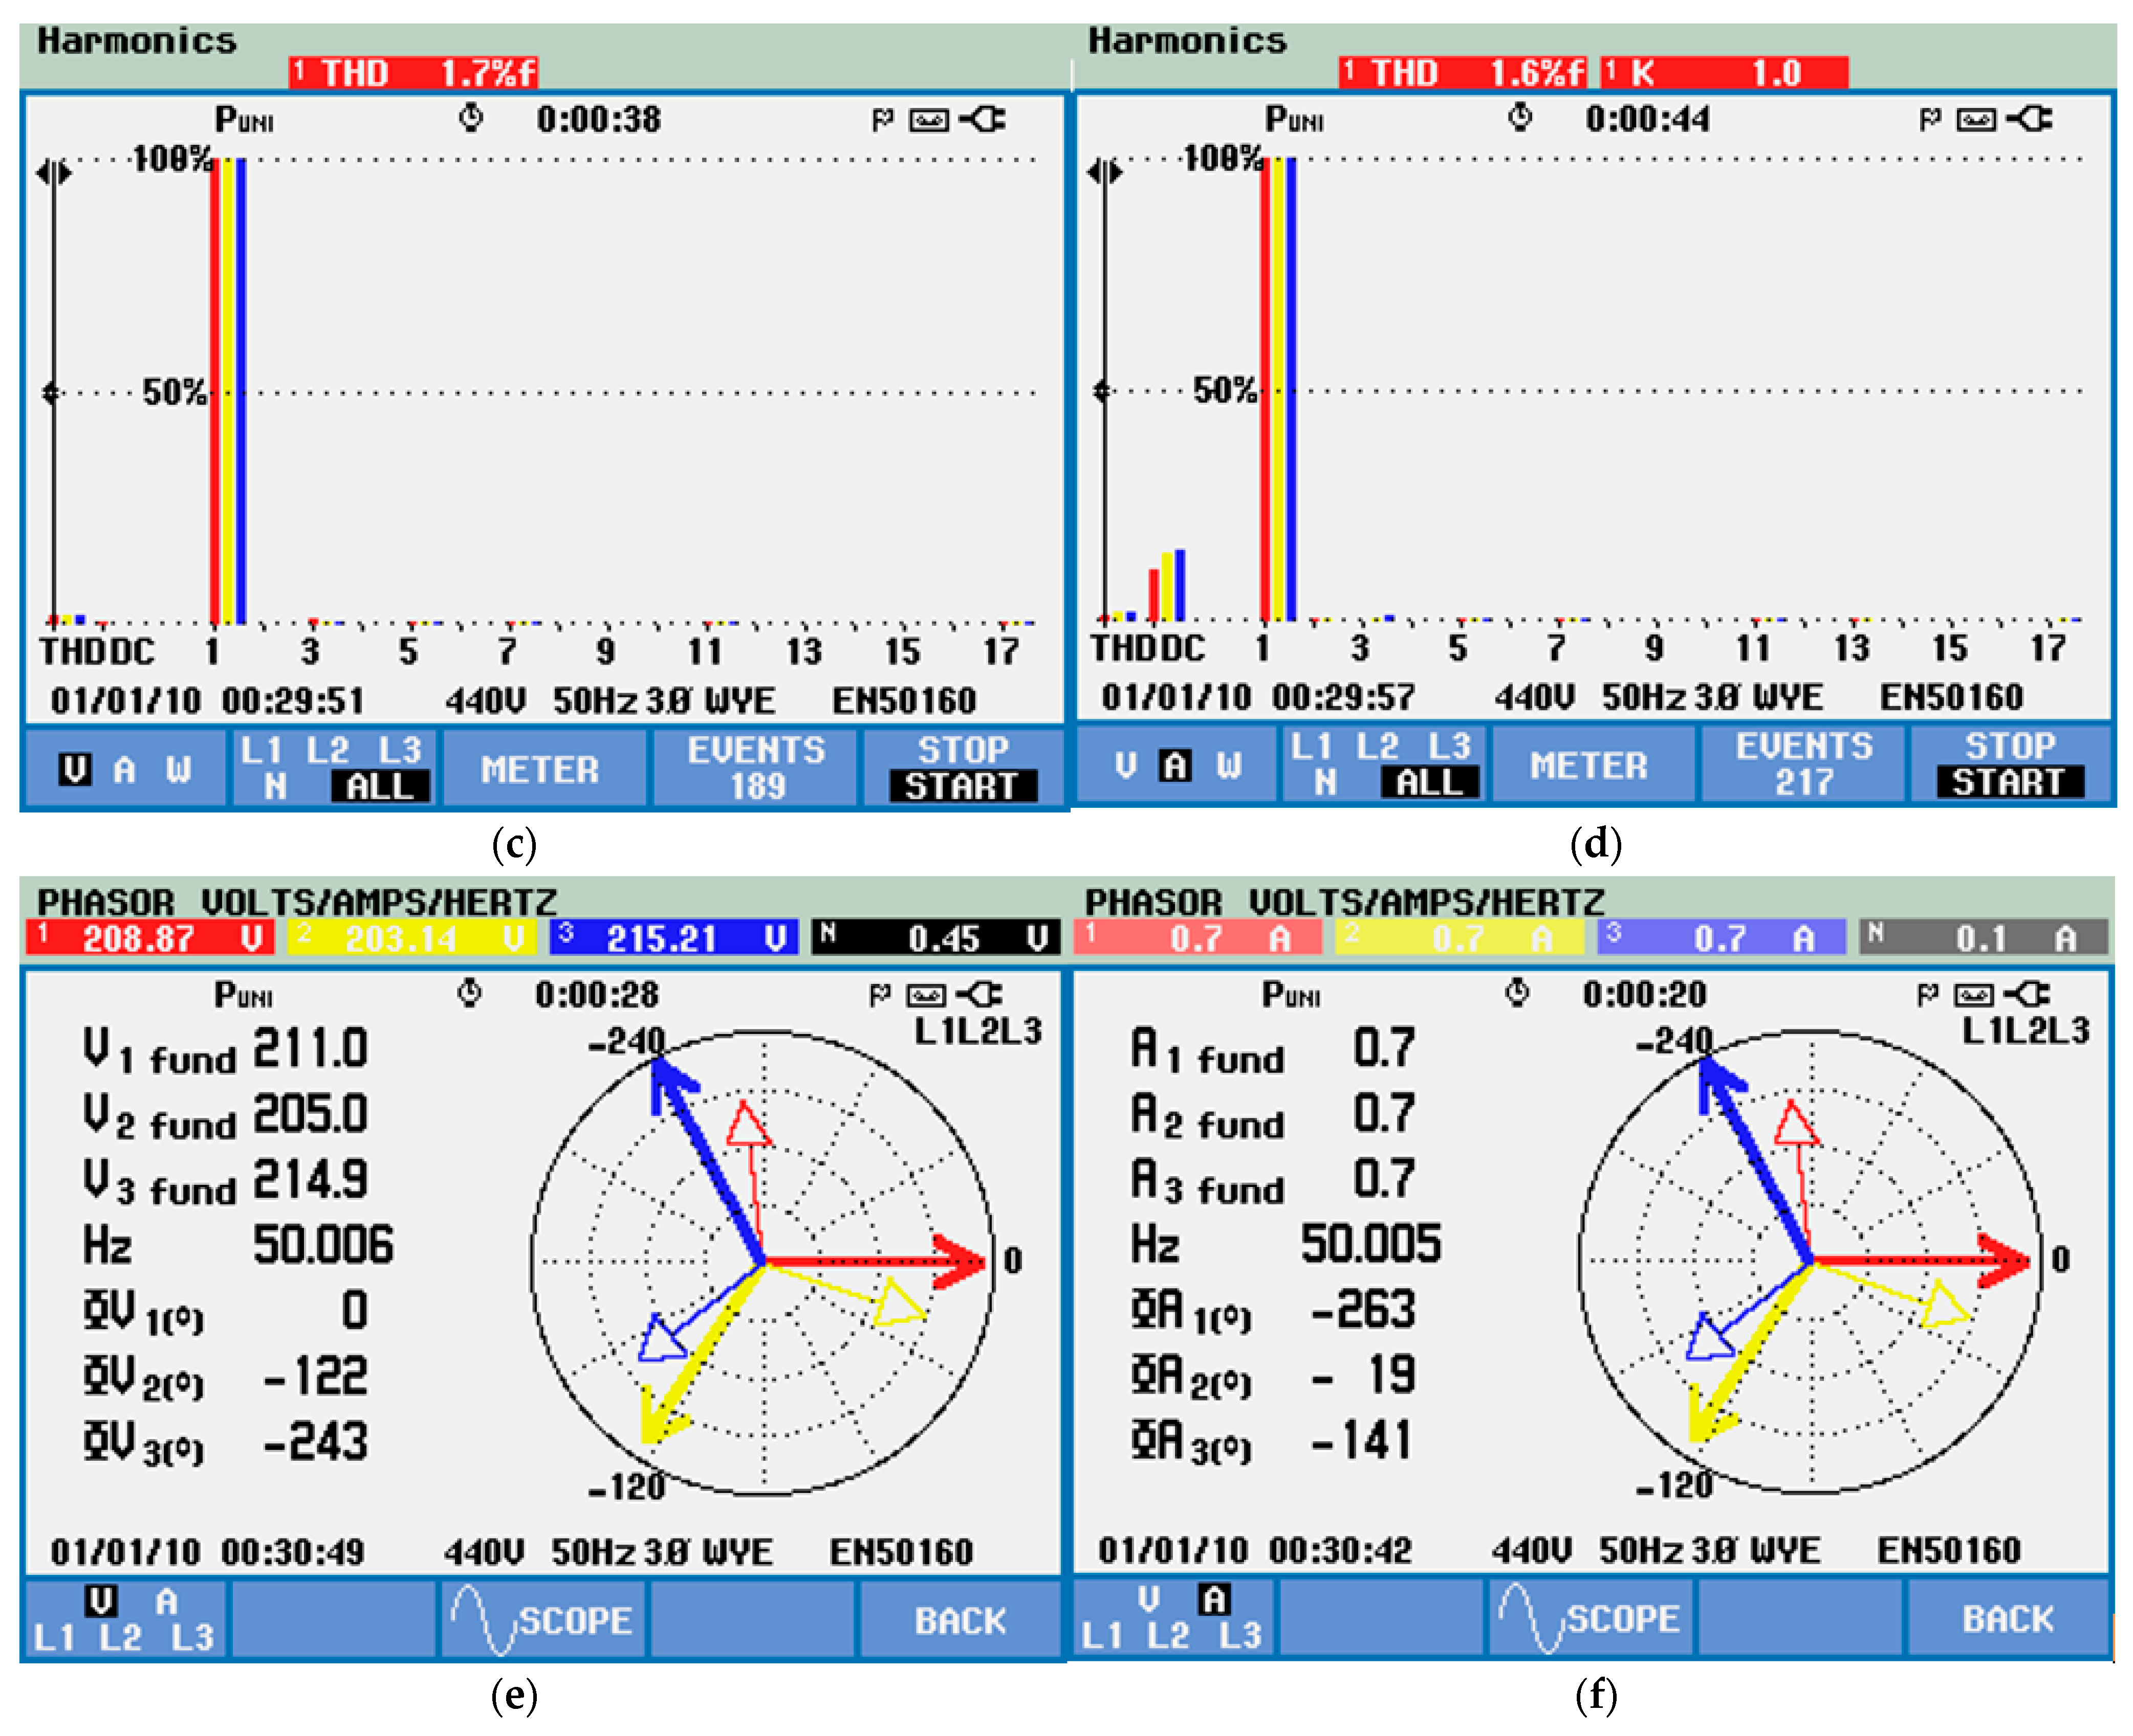
Task: Click the memory card icon in panel (c)
Action: tap(928, 120)
